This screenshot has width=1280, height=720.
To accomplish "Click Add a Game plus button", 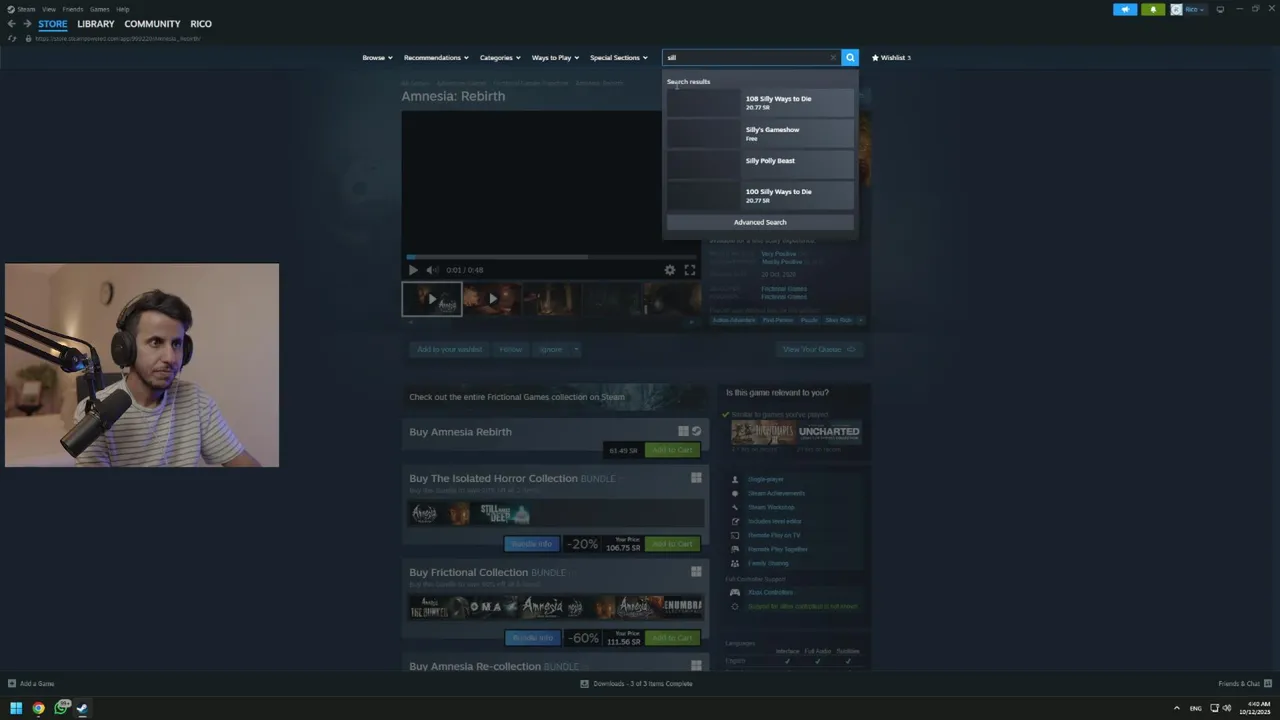I will (31, 684).
